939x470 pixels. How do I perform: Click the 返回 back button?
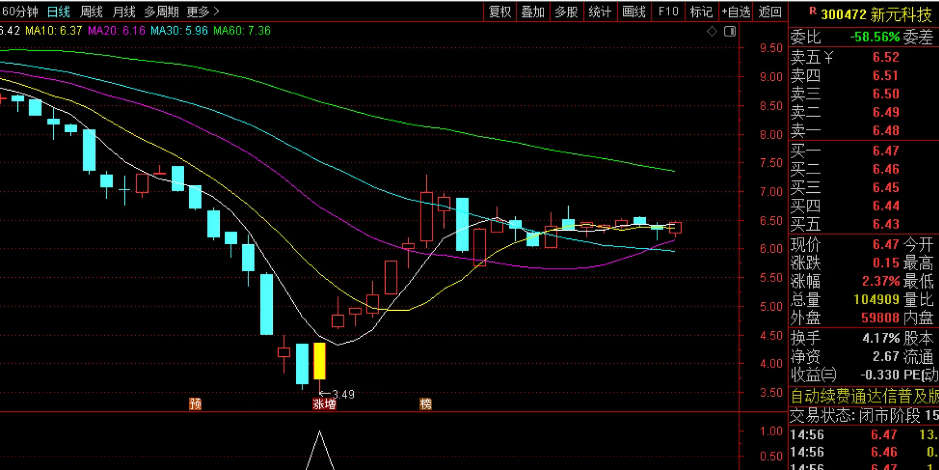click(x=770, y=11)
